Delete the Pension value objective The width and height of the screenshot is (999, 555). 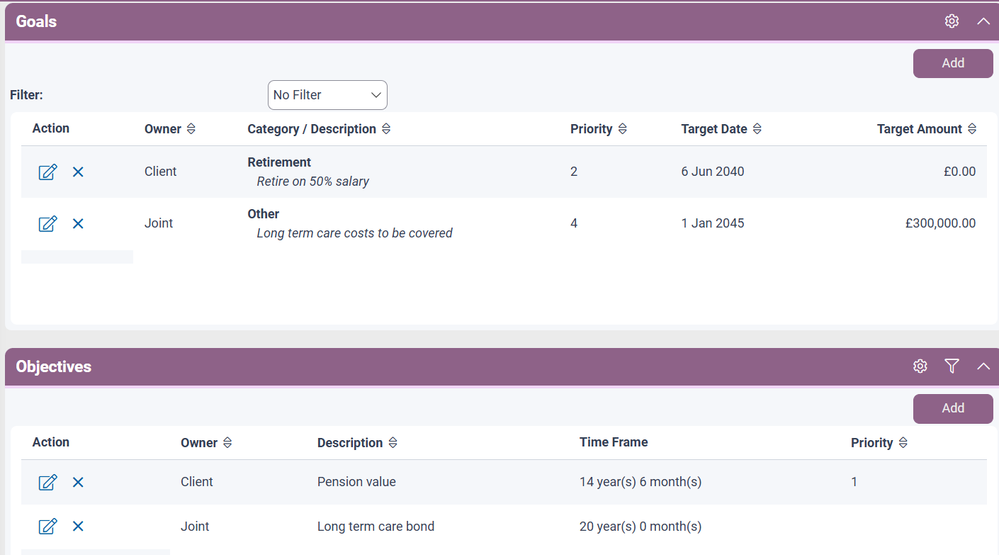78,482
